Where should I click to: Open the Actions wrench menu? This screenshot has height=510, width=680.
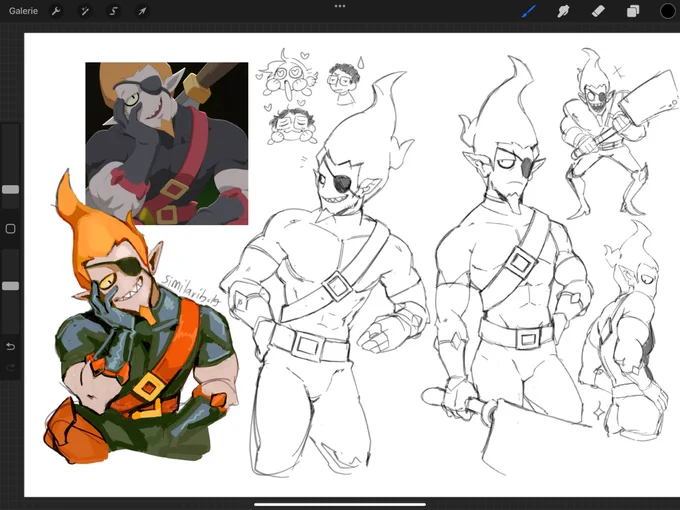tap(56, 11)
